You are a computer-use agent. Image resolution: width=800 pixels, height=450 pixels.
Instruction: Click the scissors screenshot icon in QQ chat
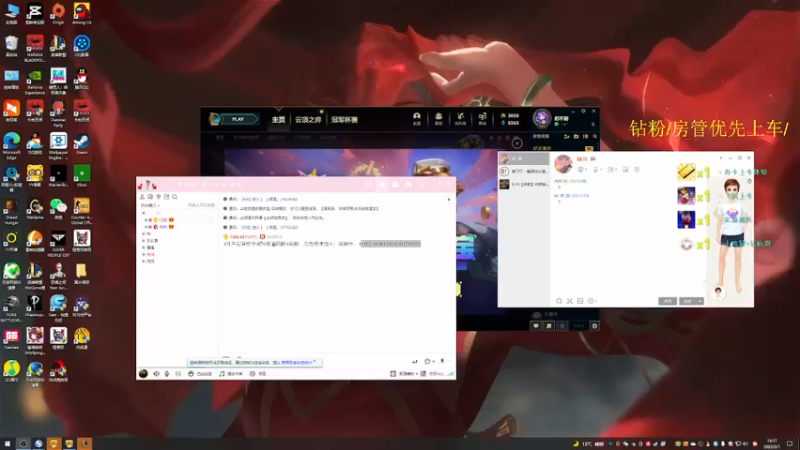pyautogui.click(x=569, y=301)
